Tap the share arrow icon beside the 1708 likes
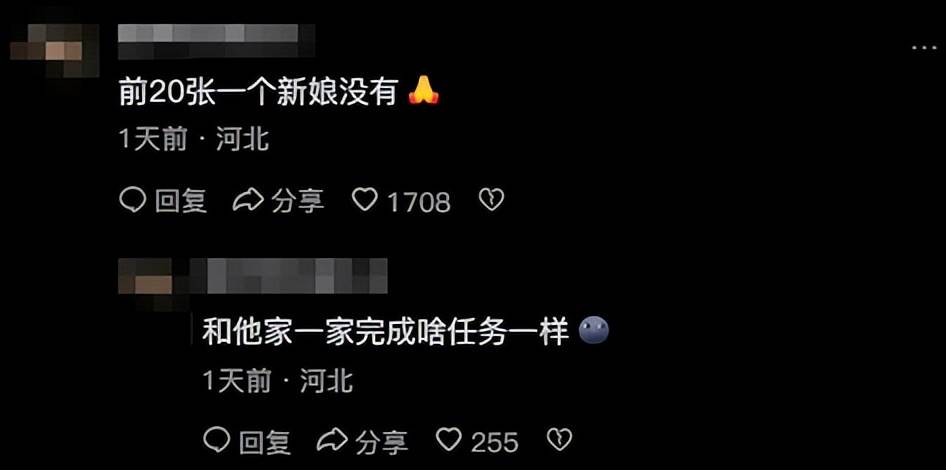 (248, 200)
